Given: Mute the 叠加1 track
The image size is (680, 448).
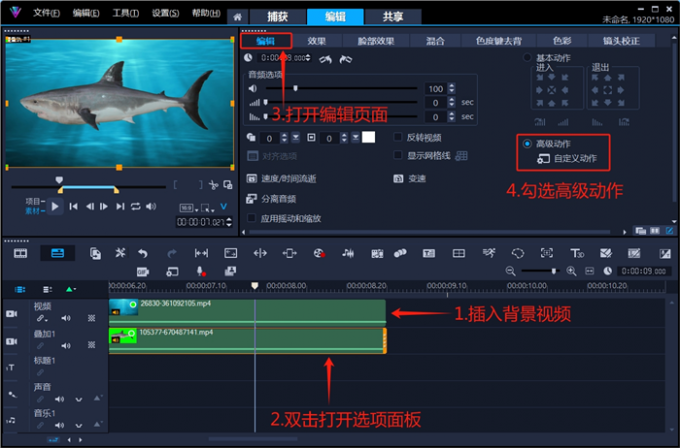Looking at the screenshot, I should click(66, 346).
